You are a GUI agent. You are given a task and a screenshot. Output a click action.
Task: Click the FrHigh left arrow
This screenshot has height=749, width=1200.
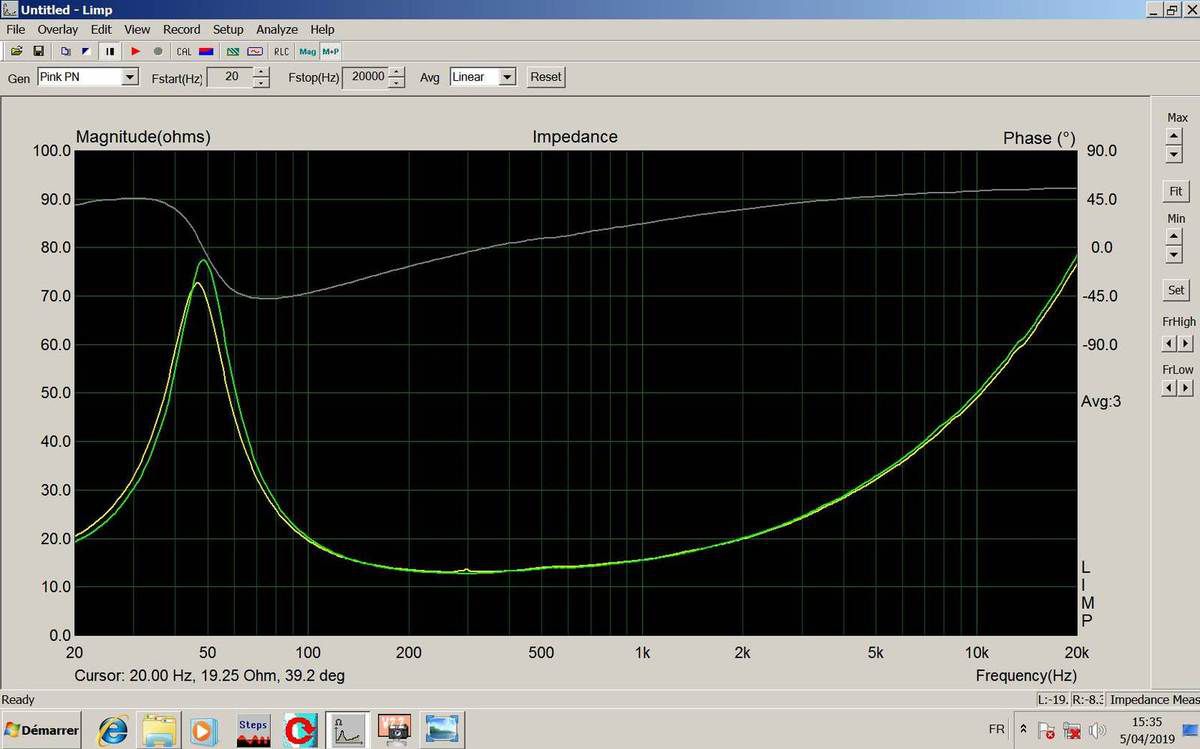1169,343
